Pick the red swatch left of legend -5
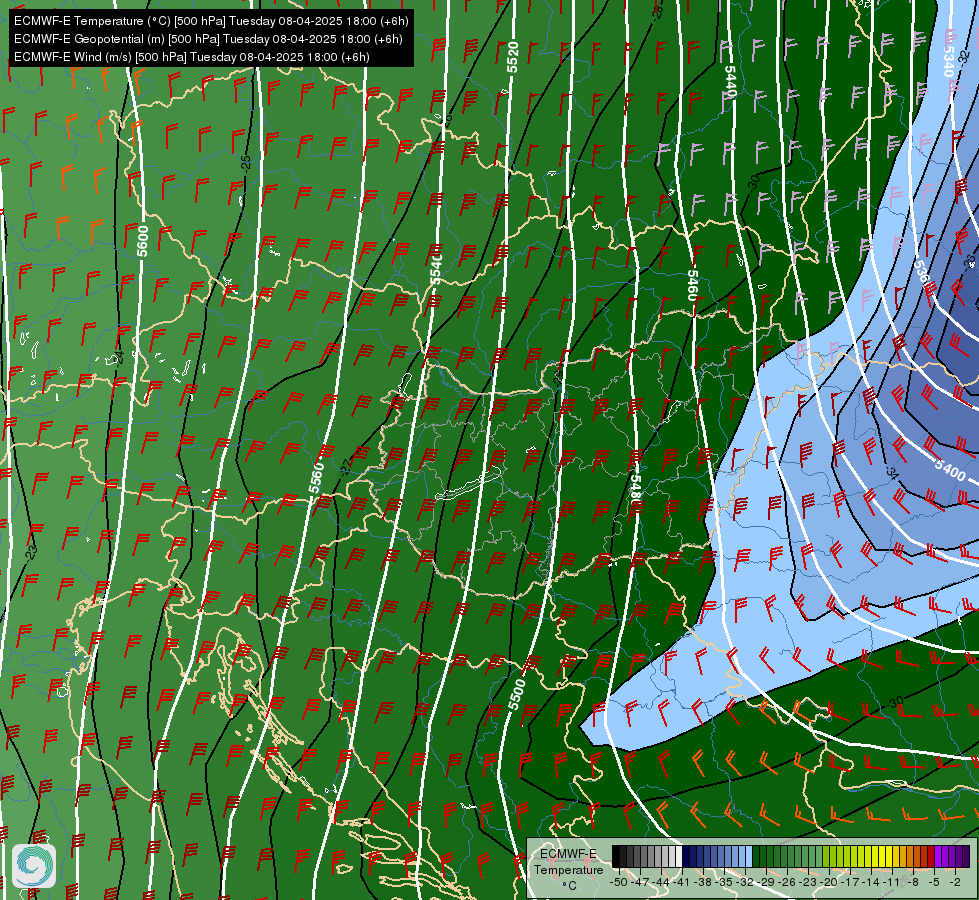The height and width of the screenshot is (900, 979). click(931, 856)
